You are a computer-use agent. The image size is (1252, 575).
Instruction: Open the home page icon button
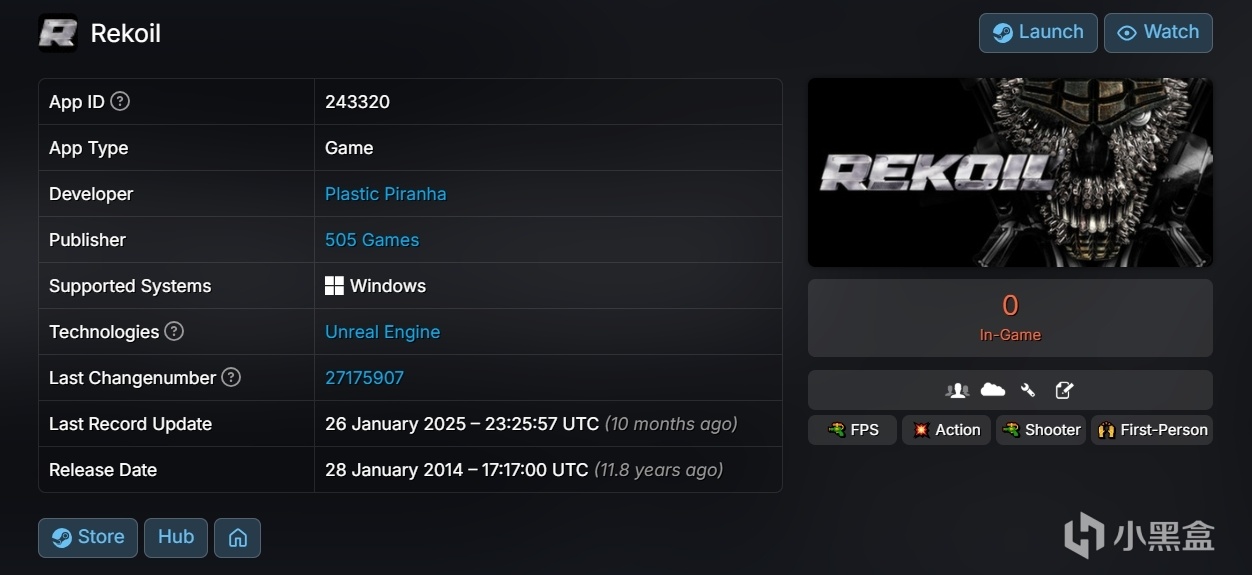pyautogui.click(x=238, y=538)
